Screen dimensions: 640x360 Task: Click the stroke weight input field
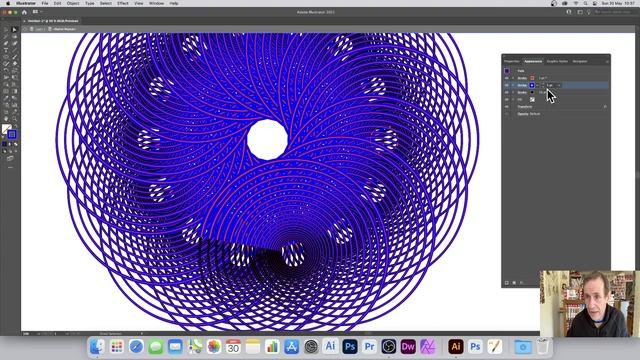[x=550, y=85]
